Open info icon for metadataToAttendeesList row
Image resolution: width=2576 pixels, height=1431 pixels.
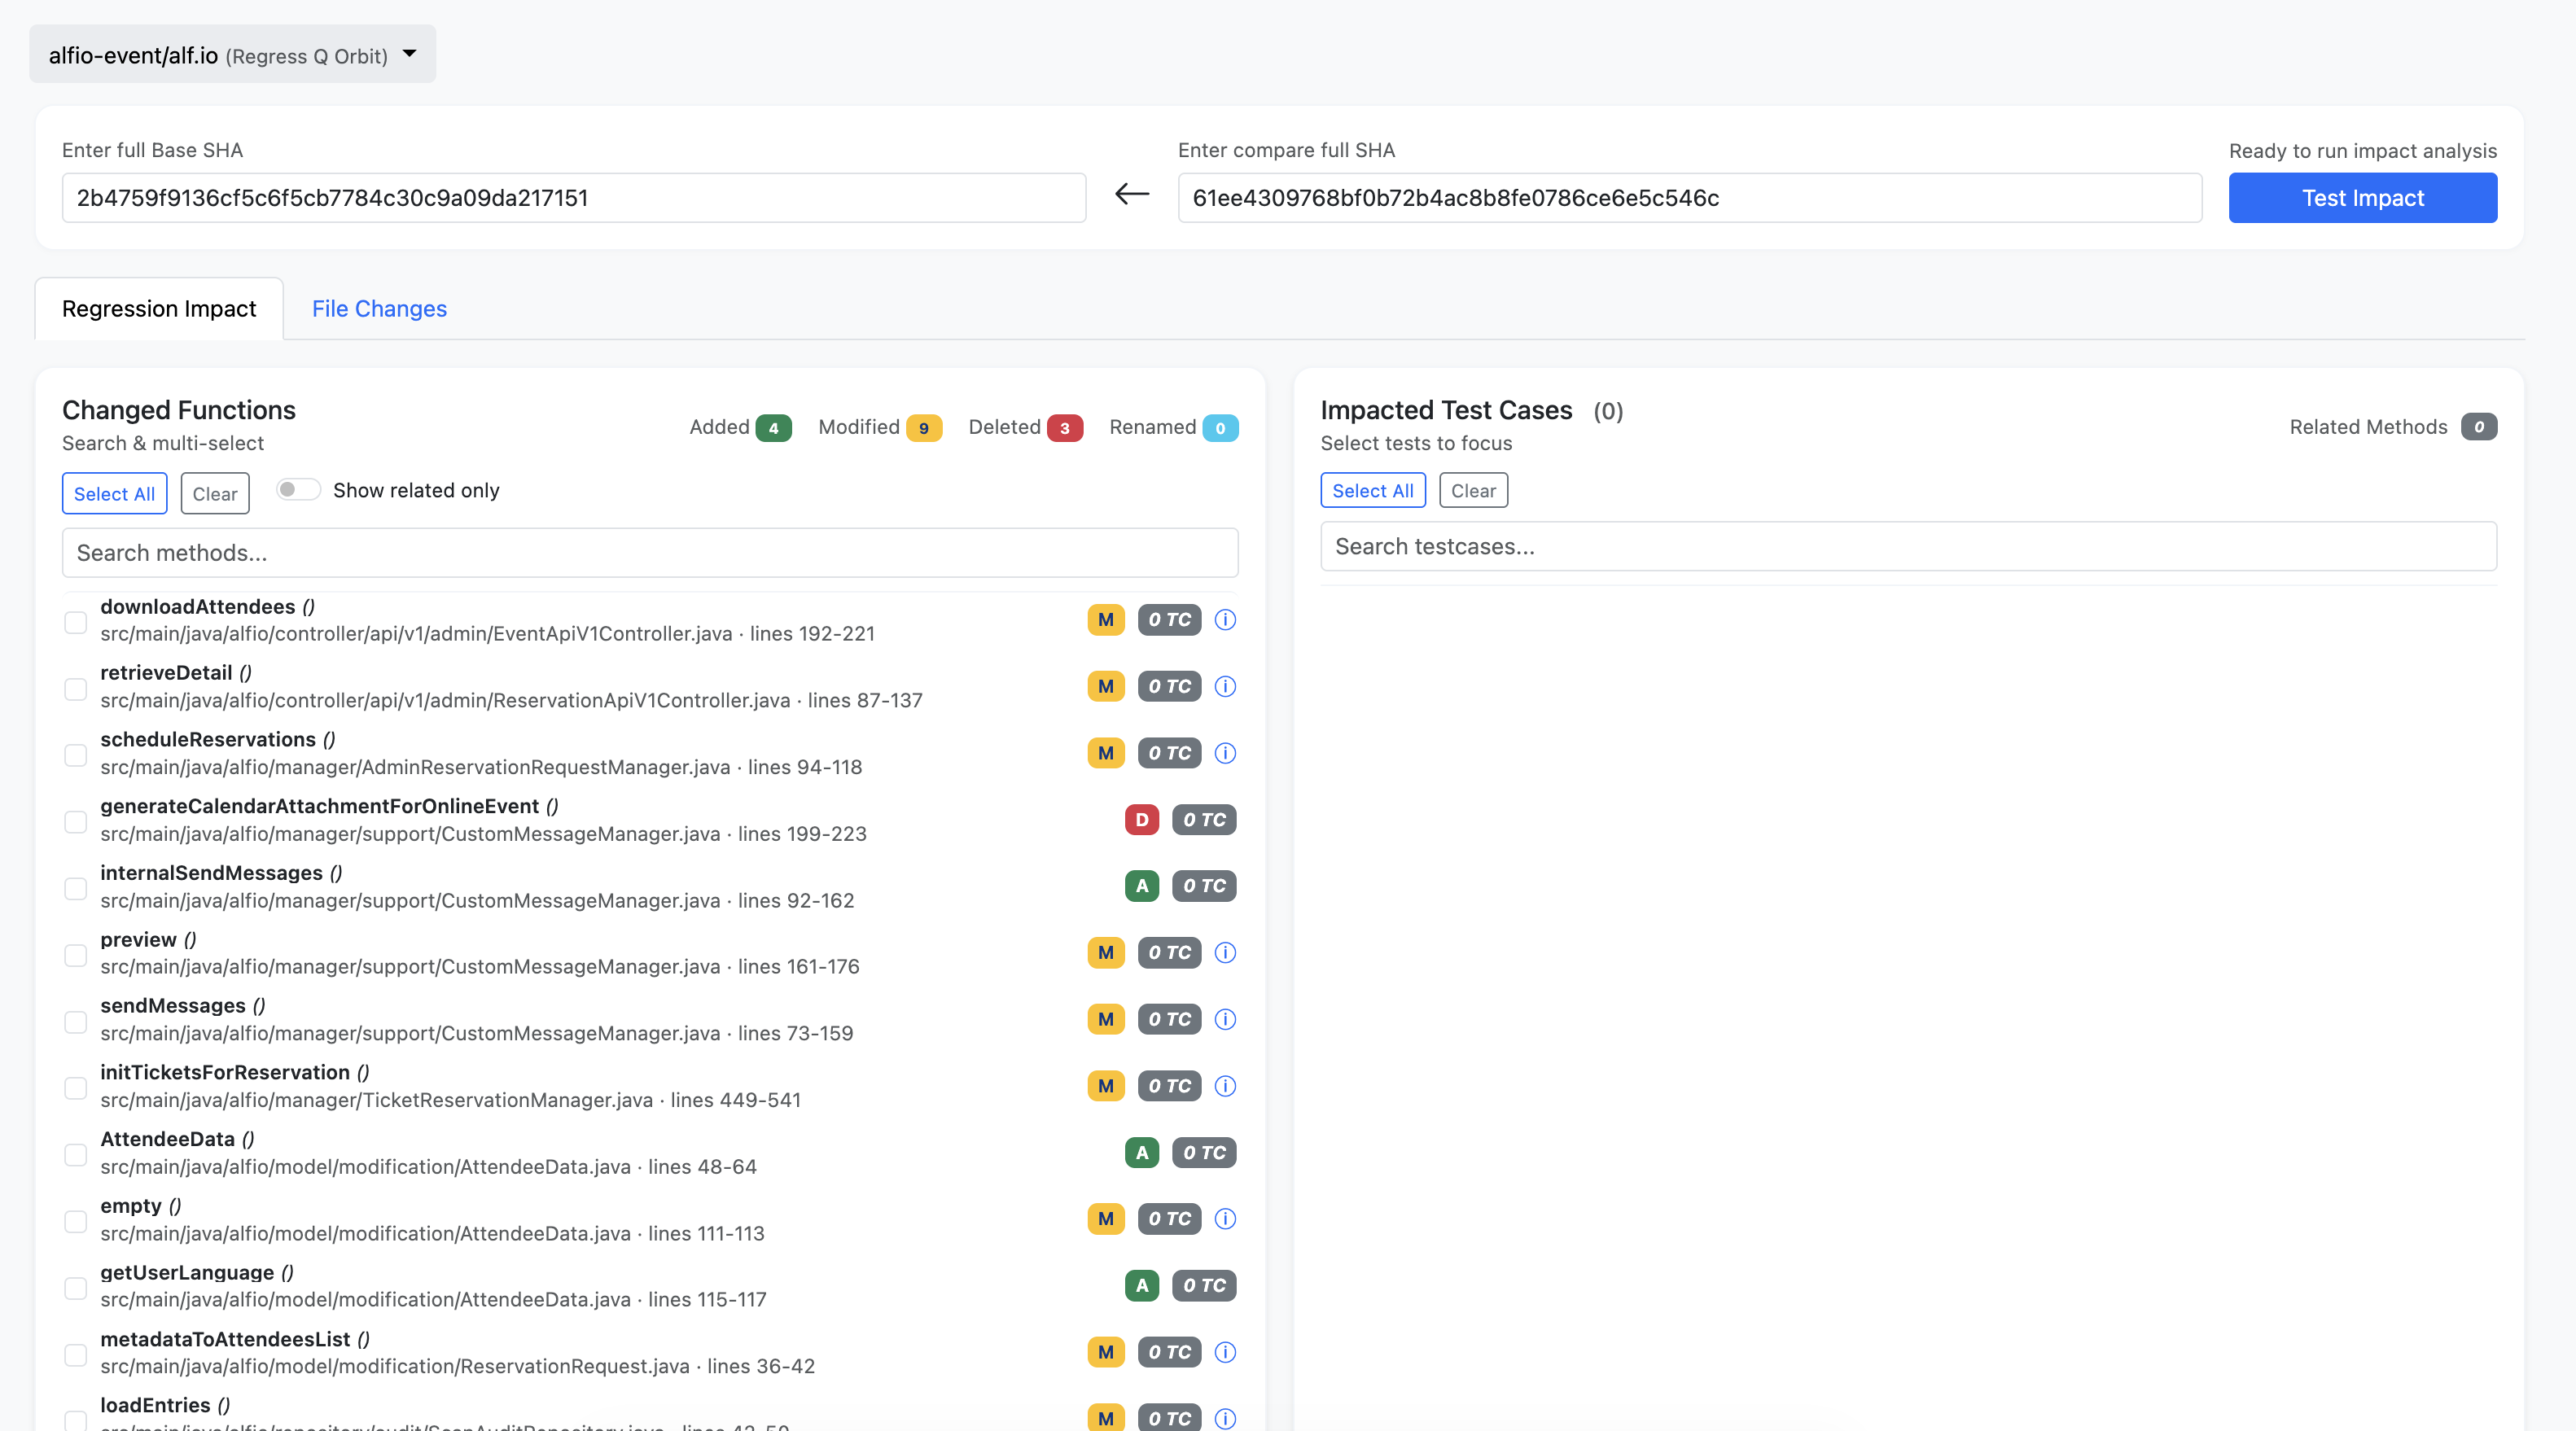tap(1225, 1352)
